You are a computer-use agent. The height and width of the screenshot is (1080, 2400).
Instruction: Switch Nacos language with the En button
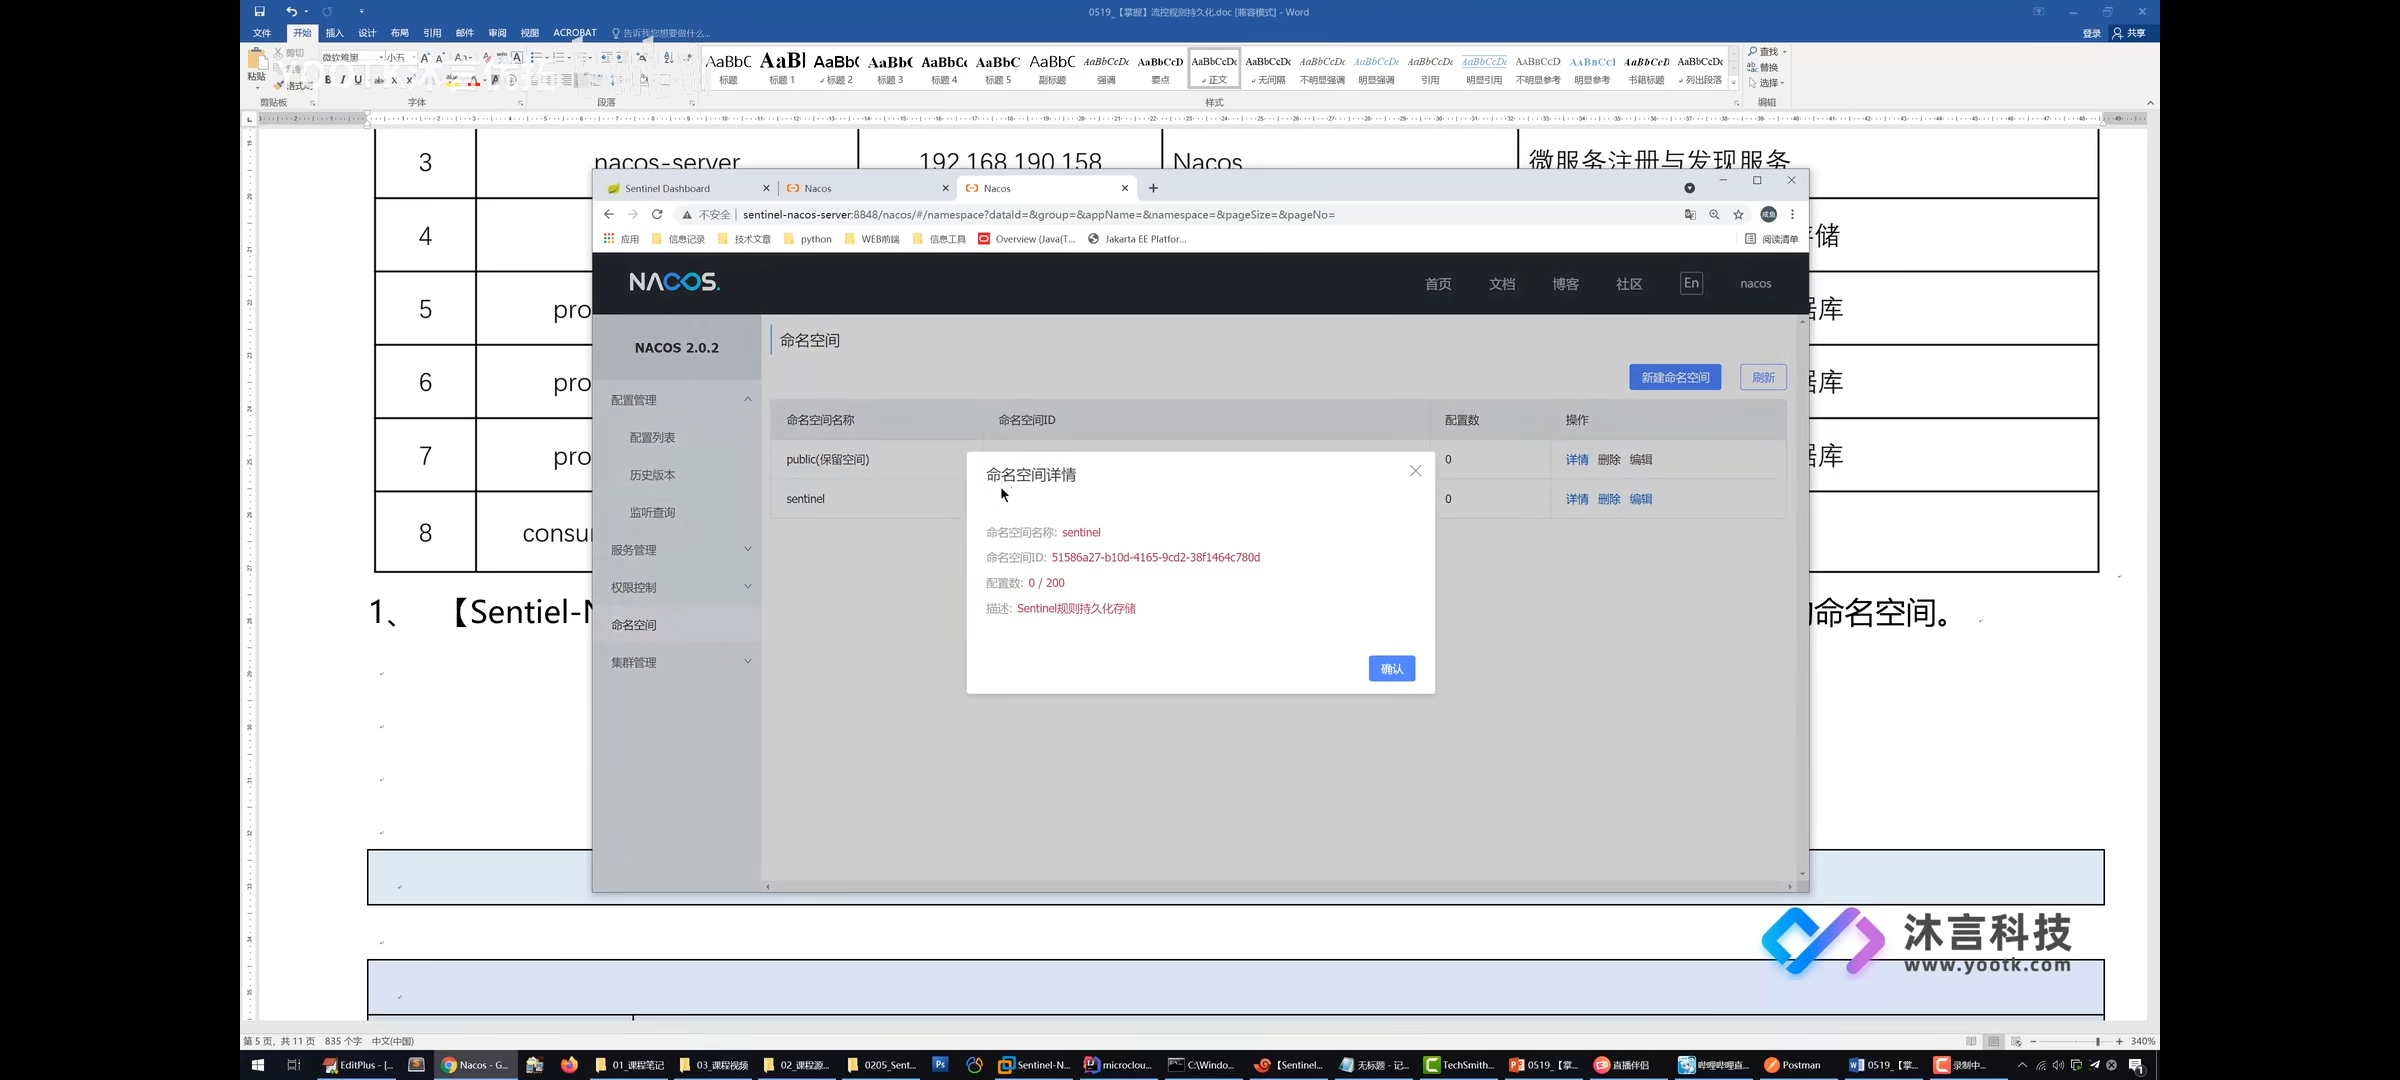(x=1691, y=283)
